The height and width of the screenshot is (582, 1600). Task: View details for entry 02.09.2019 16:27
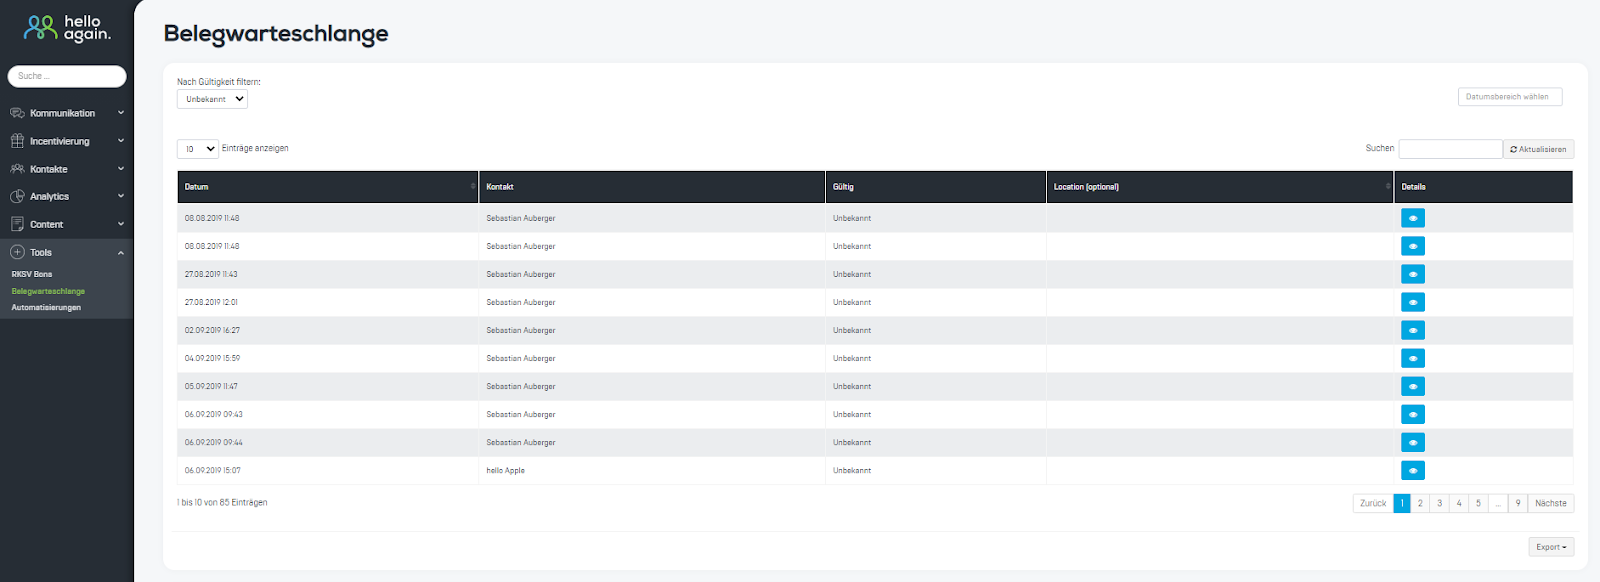coord(1413,330)
